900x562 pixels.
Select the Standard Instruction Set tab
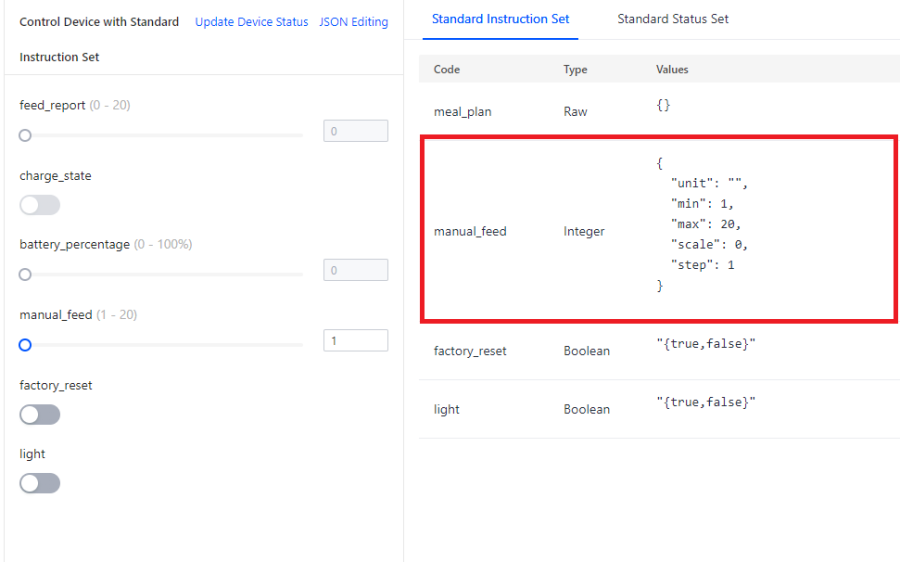500,19
